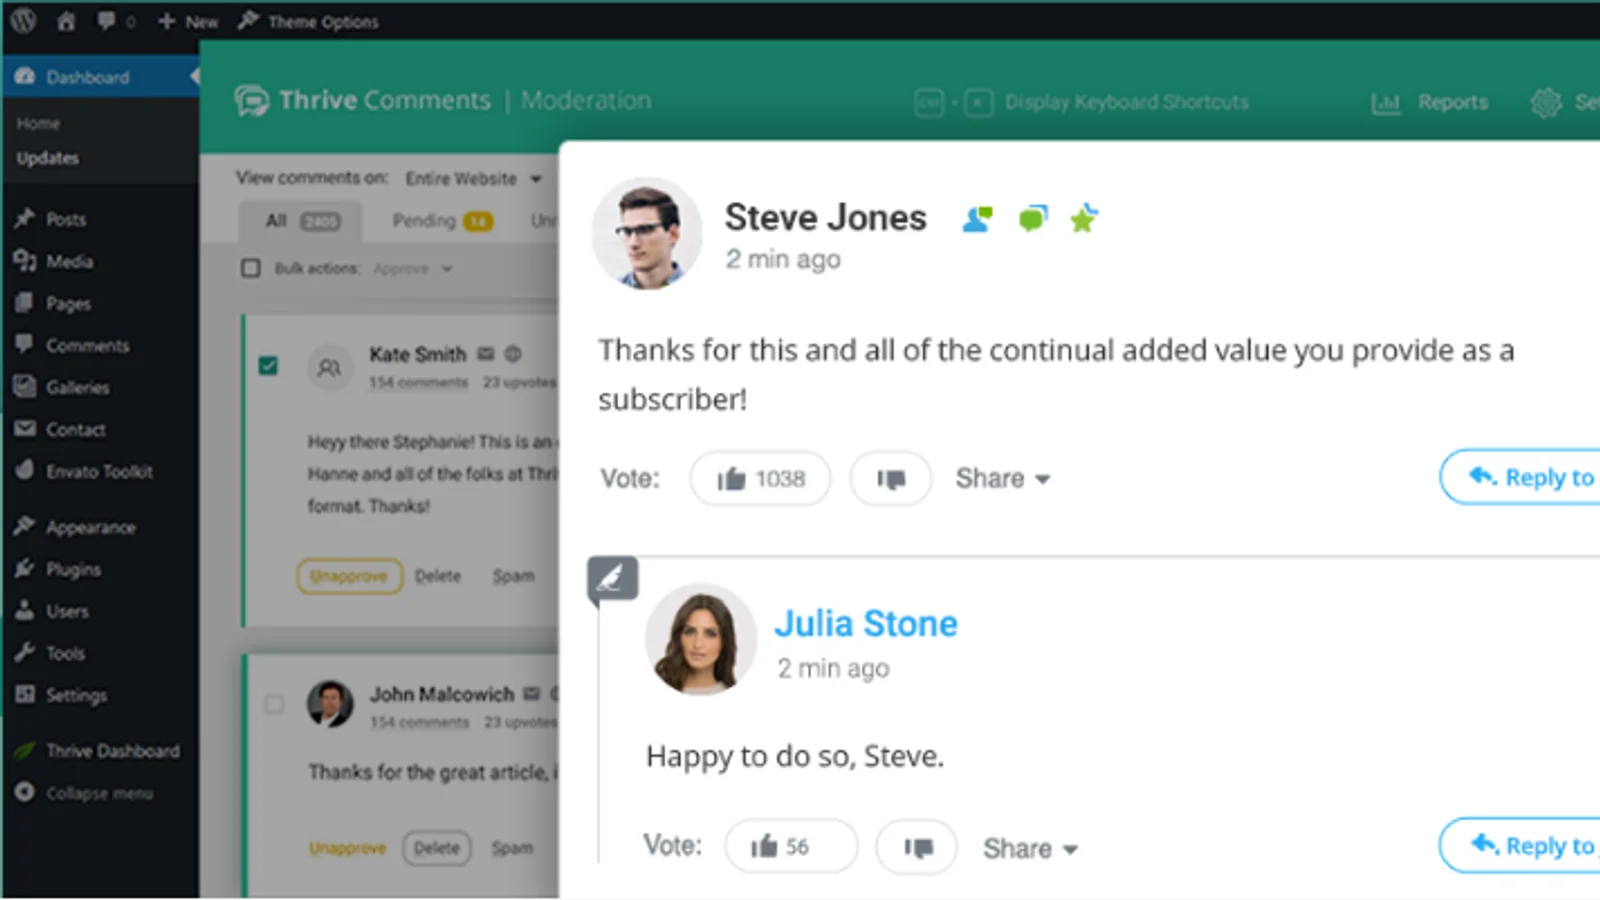
Task: Downvote Julia Stone's reply
Action: click(917, 847)
